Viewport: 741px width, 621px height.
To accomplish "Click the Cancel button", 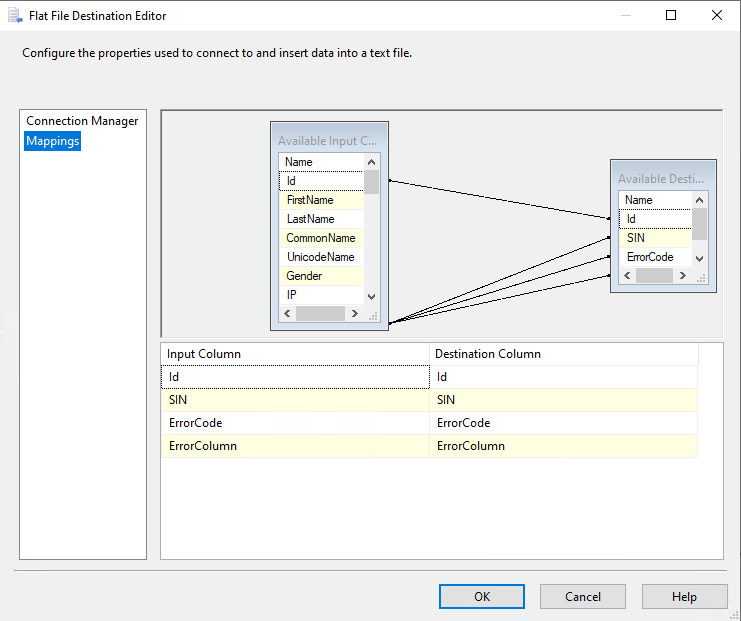I will (x=582, y=597).
